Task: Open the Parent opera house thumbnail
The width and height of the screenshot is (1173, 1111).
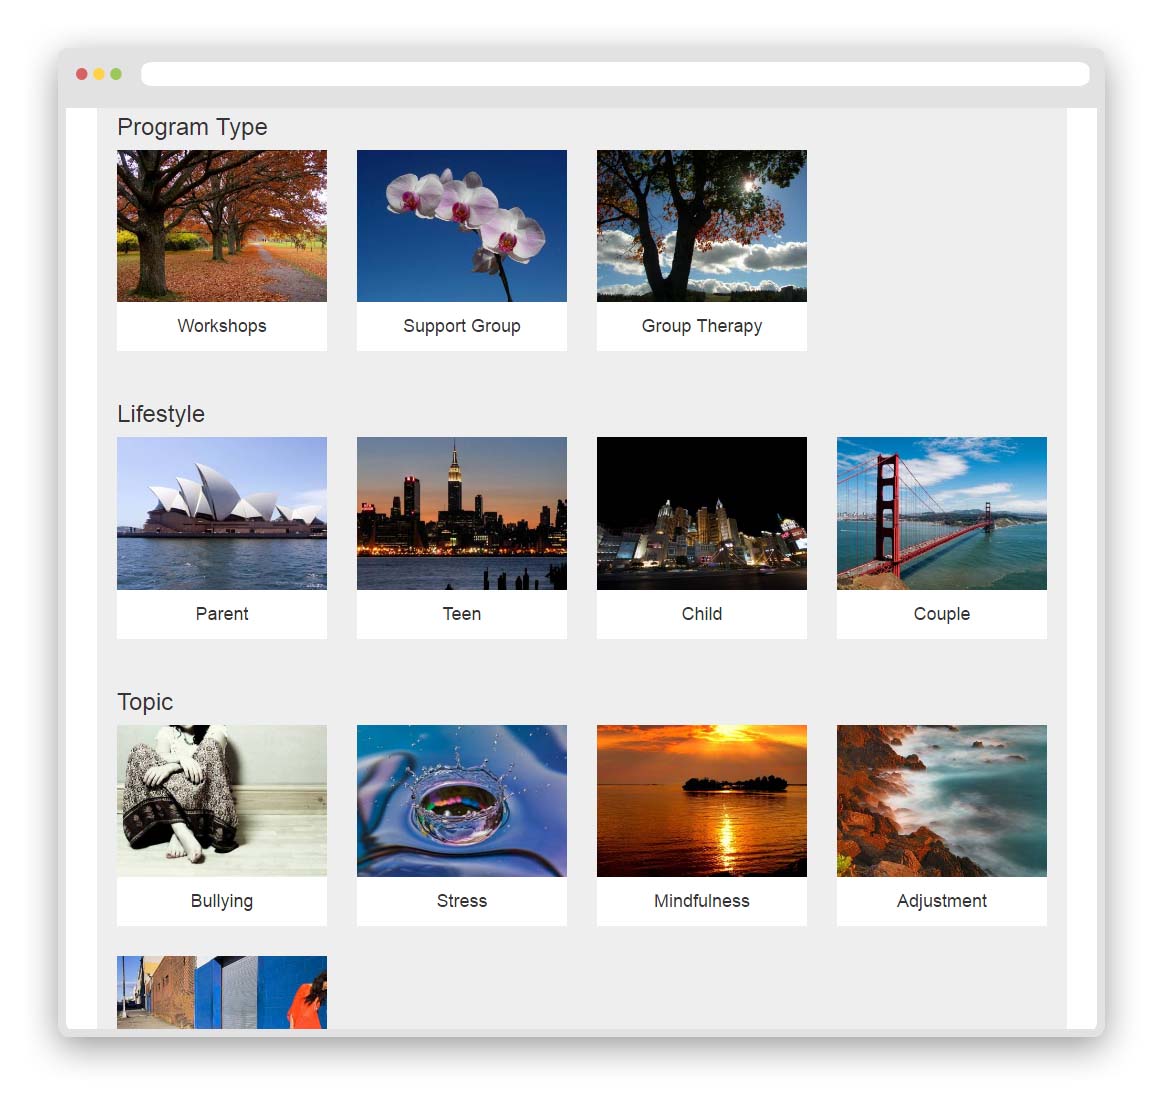Action: [221, 513]
